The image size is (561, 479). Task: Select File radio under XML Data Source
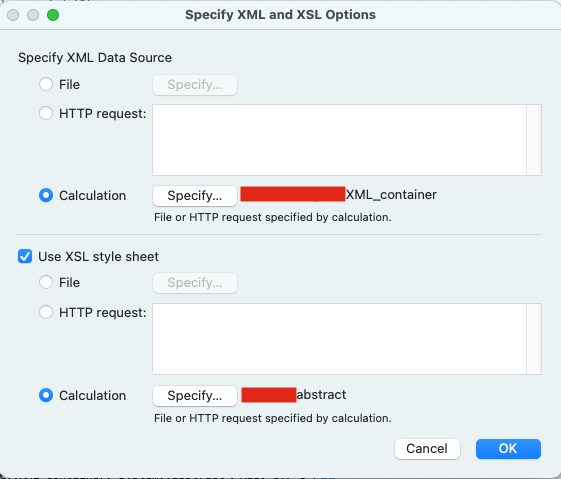[46, 85]
